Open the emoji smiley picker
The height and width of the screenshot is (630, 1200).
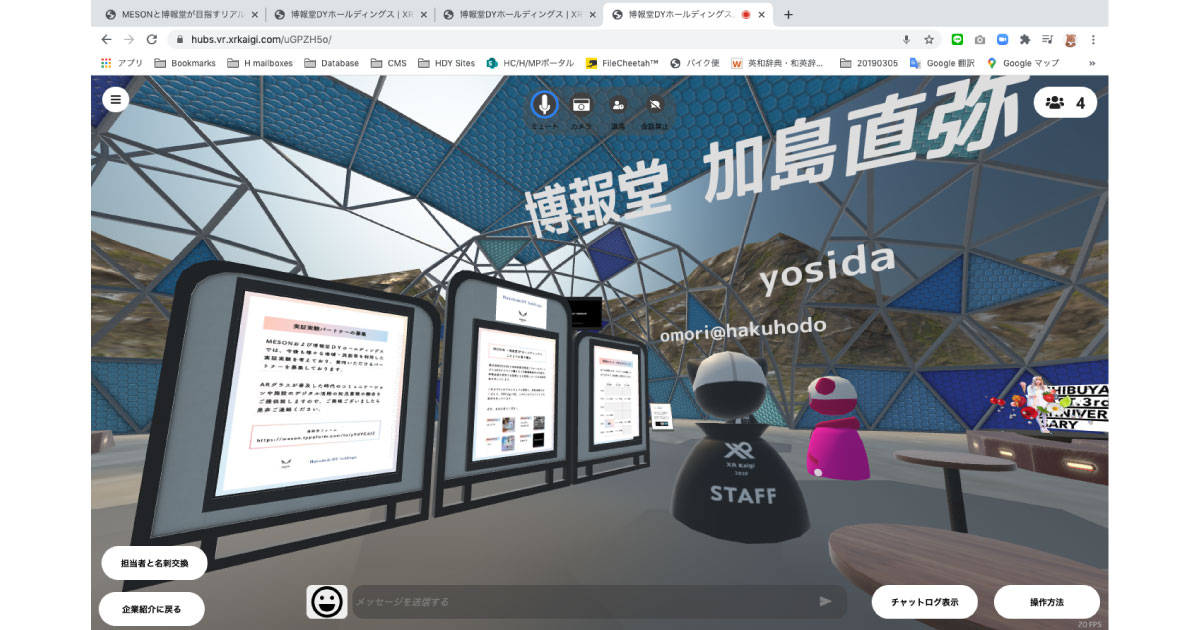pyautogui.click(x=326, y=601)
